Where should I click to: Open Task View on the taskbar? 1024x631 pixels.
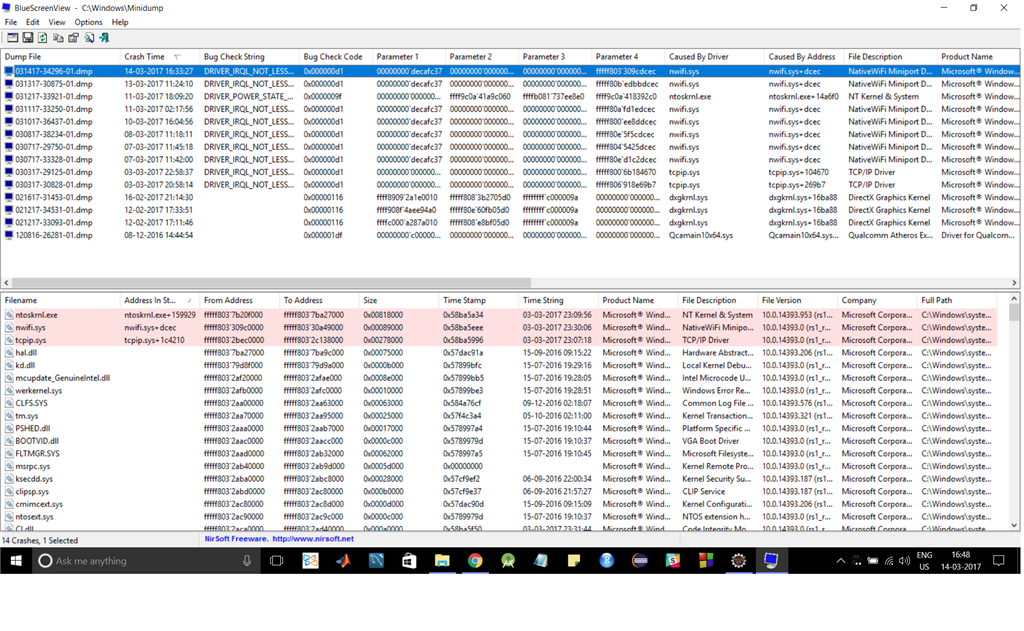pyautogui.click(x=276, y=560)
